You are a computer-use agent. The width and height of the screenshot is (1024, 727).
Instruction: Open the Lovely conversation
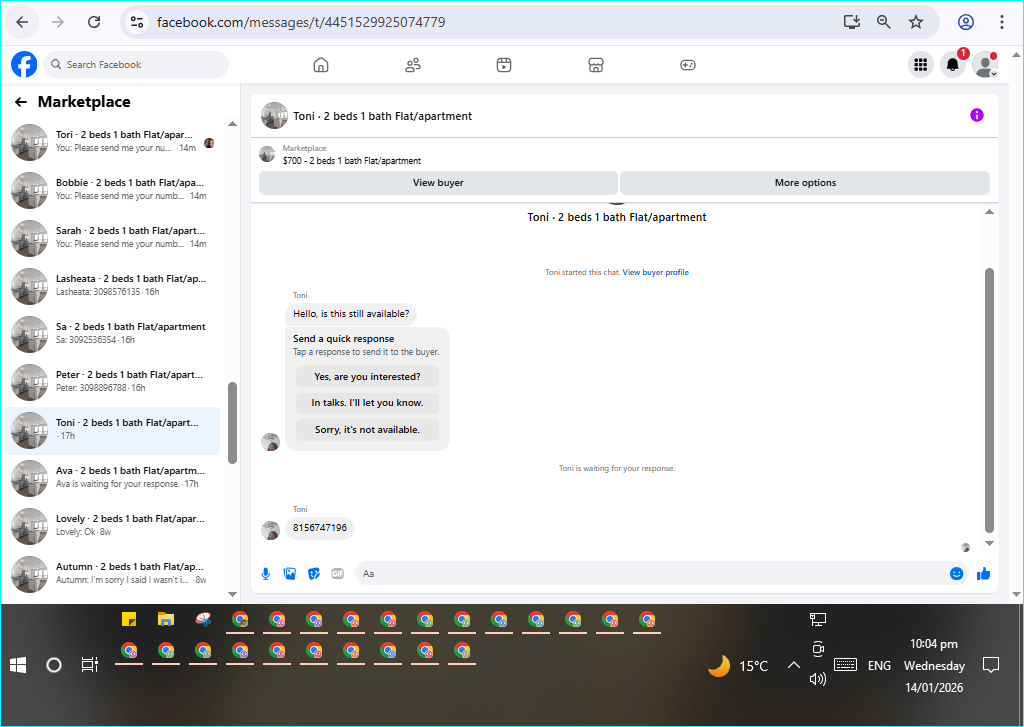tap(112, 526)
